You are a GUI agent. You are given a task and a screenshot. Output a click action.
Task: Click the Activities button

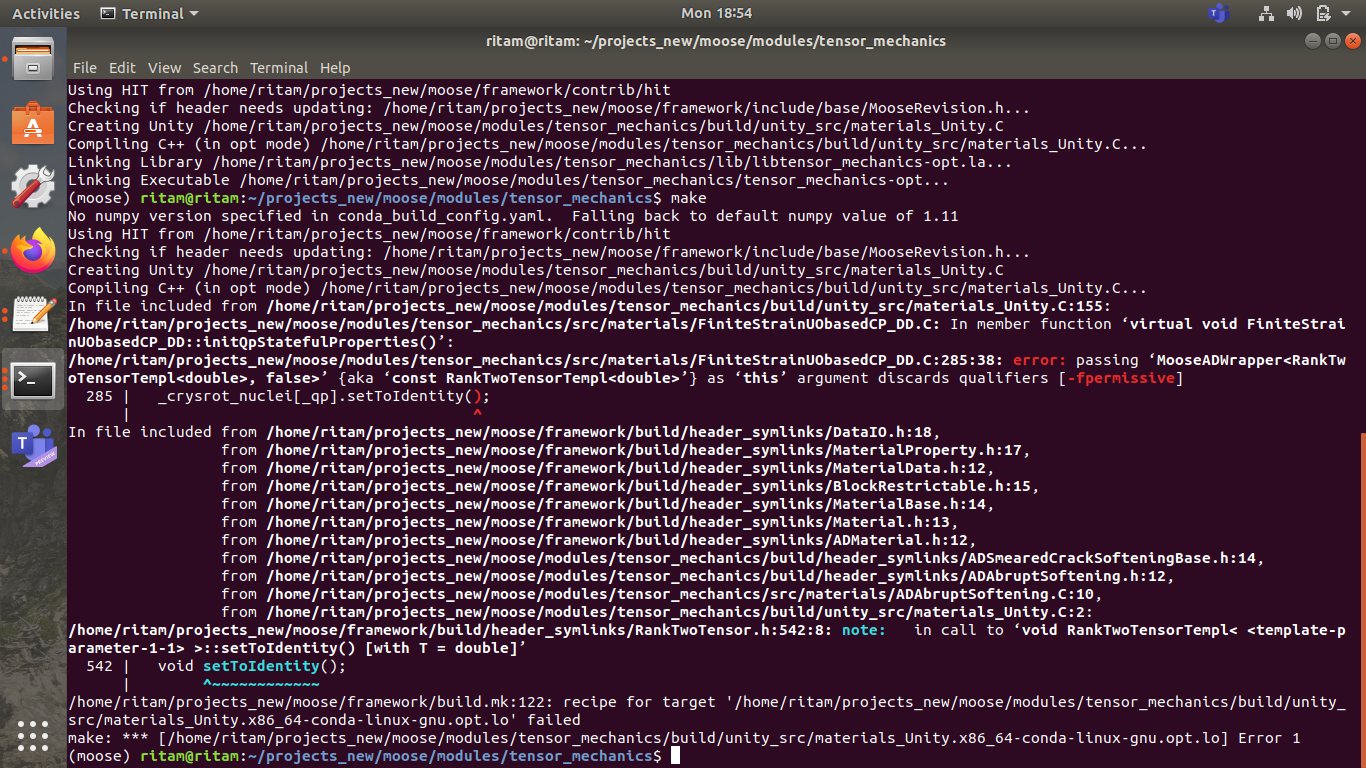click(45, 13)
